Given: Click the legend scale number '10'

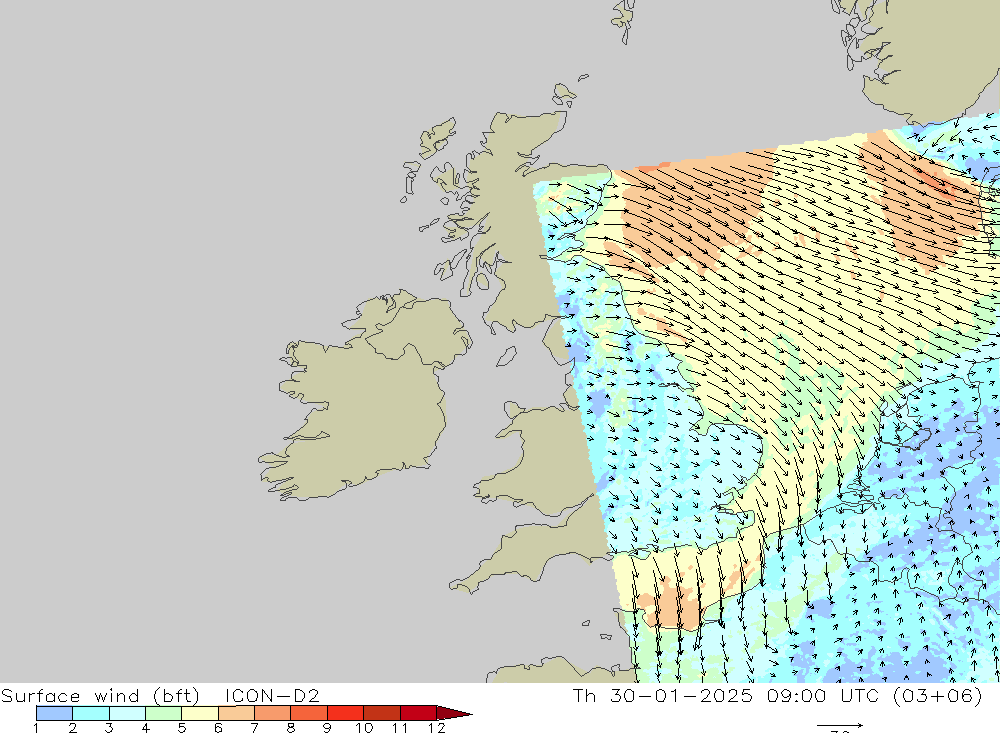Looking at the screenshot, I should pyautogui.click(x=364, y=728).
